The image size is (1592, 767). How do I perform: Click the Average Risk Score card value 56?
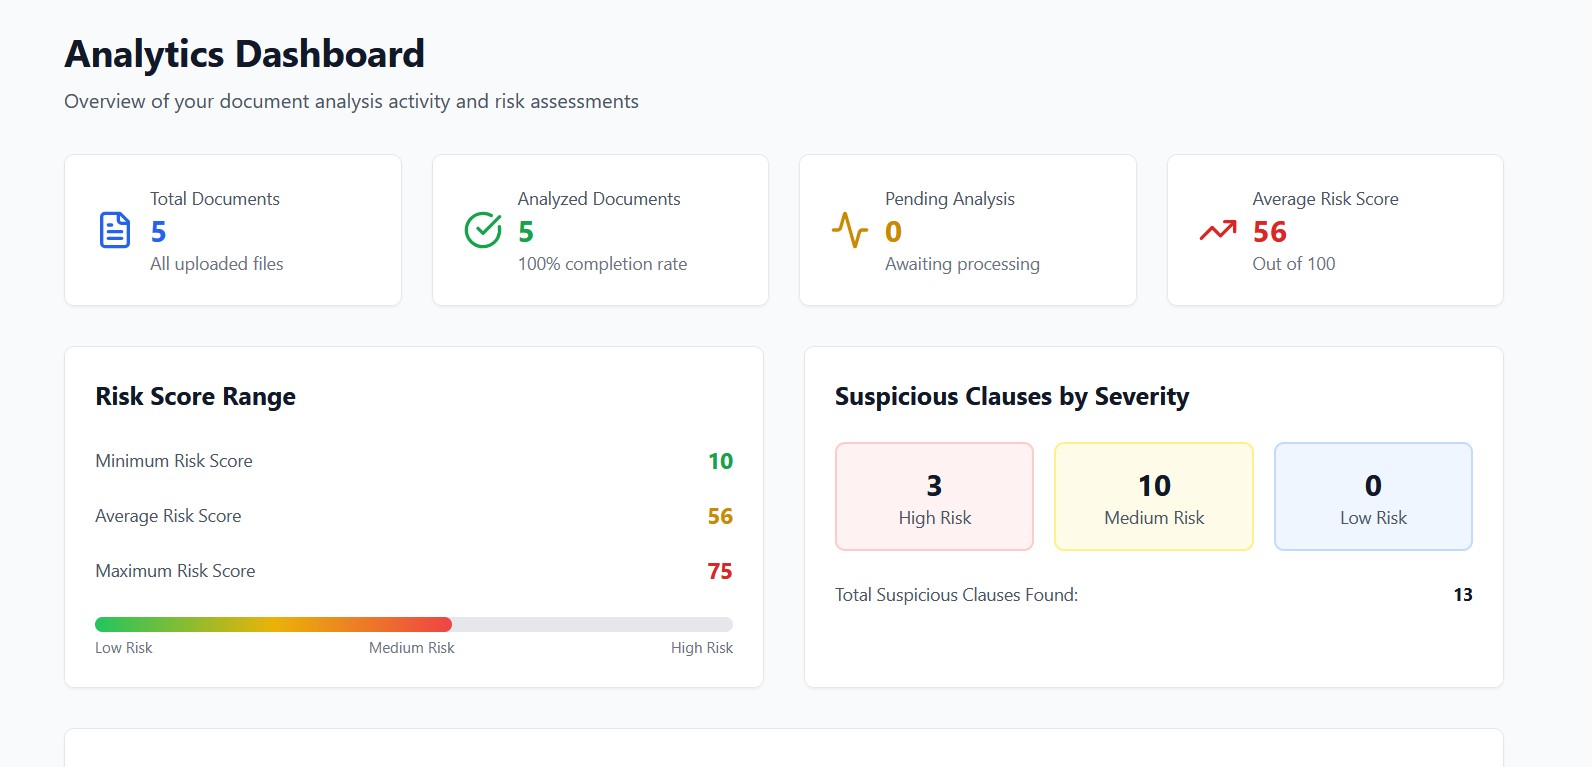tap(1270, 232)
